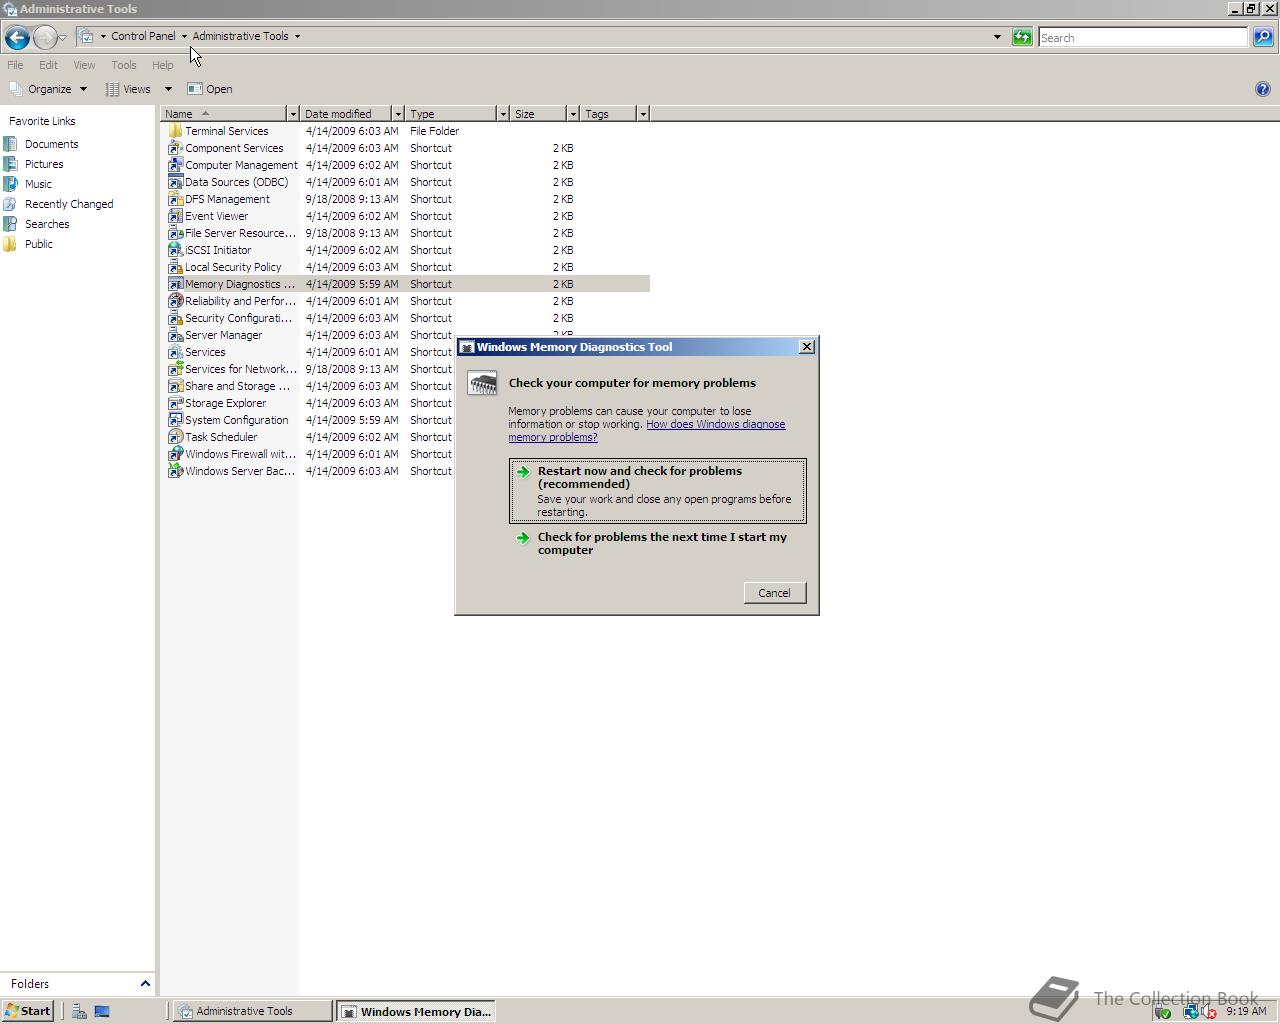
Task: Click the Security Configuration icon
Action: pos(175,318)
